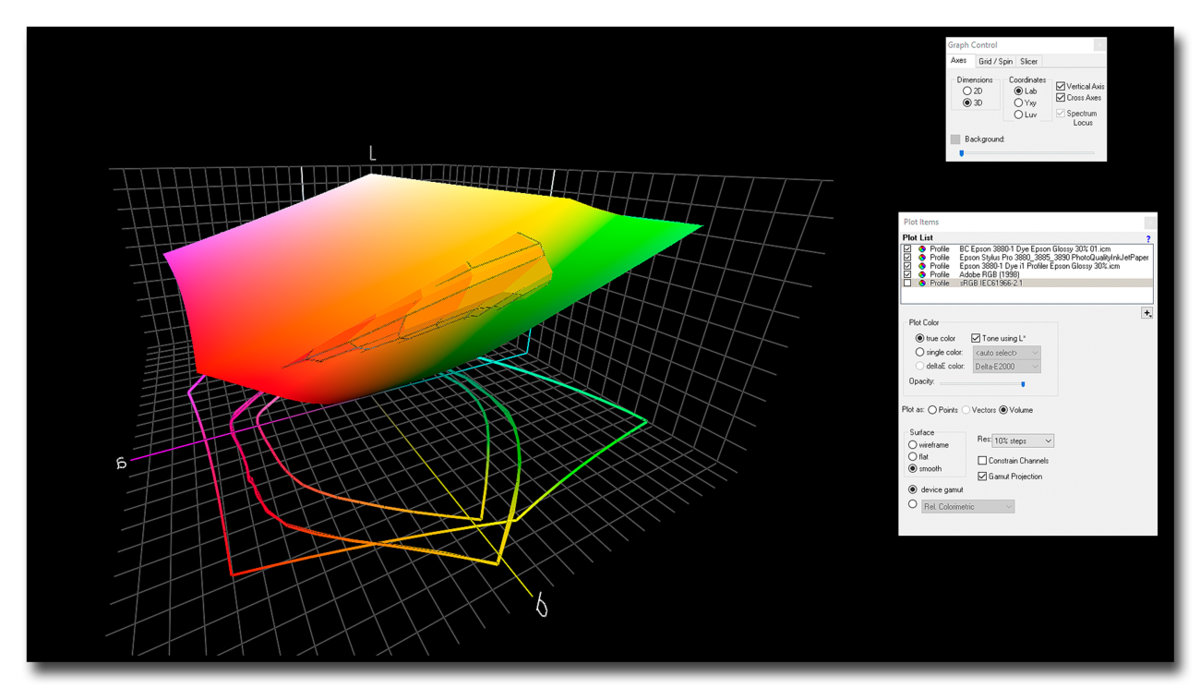Open the single color auto select dropdown
This screenshot has width=1200, height=688.
[x=1006, y=352]
